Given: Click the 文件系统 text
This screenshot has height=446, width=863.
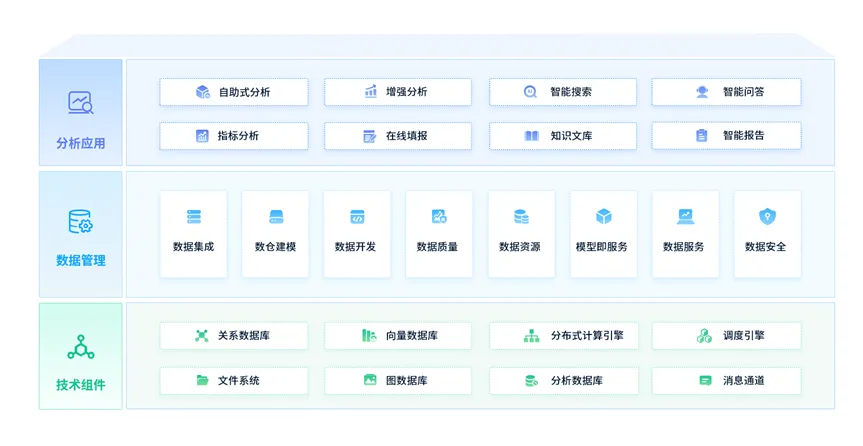Looking at the screenshot, I should coord(238,380).
